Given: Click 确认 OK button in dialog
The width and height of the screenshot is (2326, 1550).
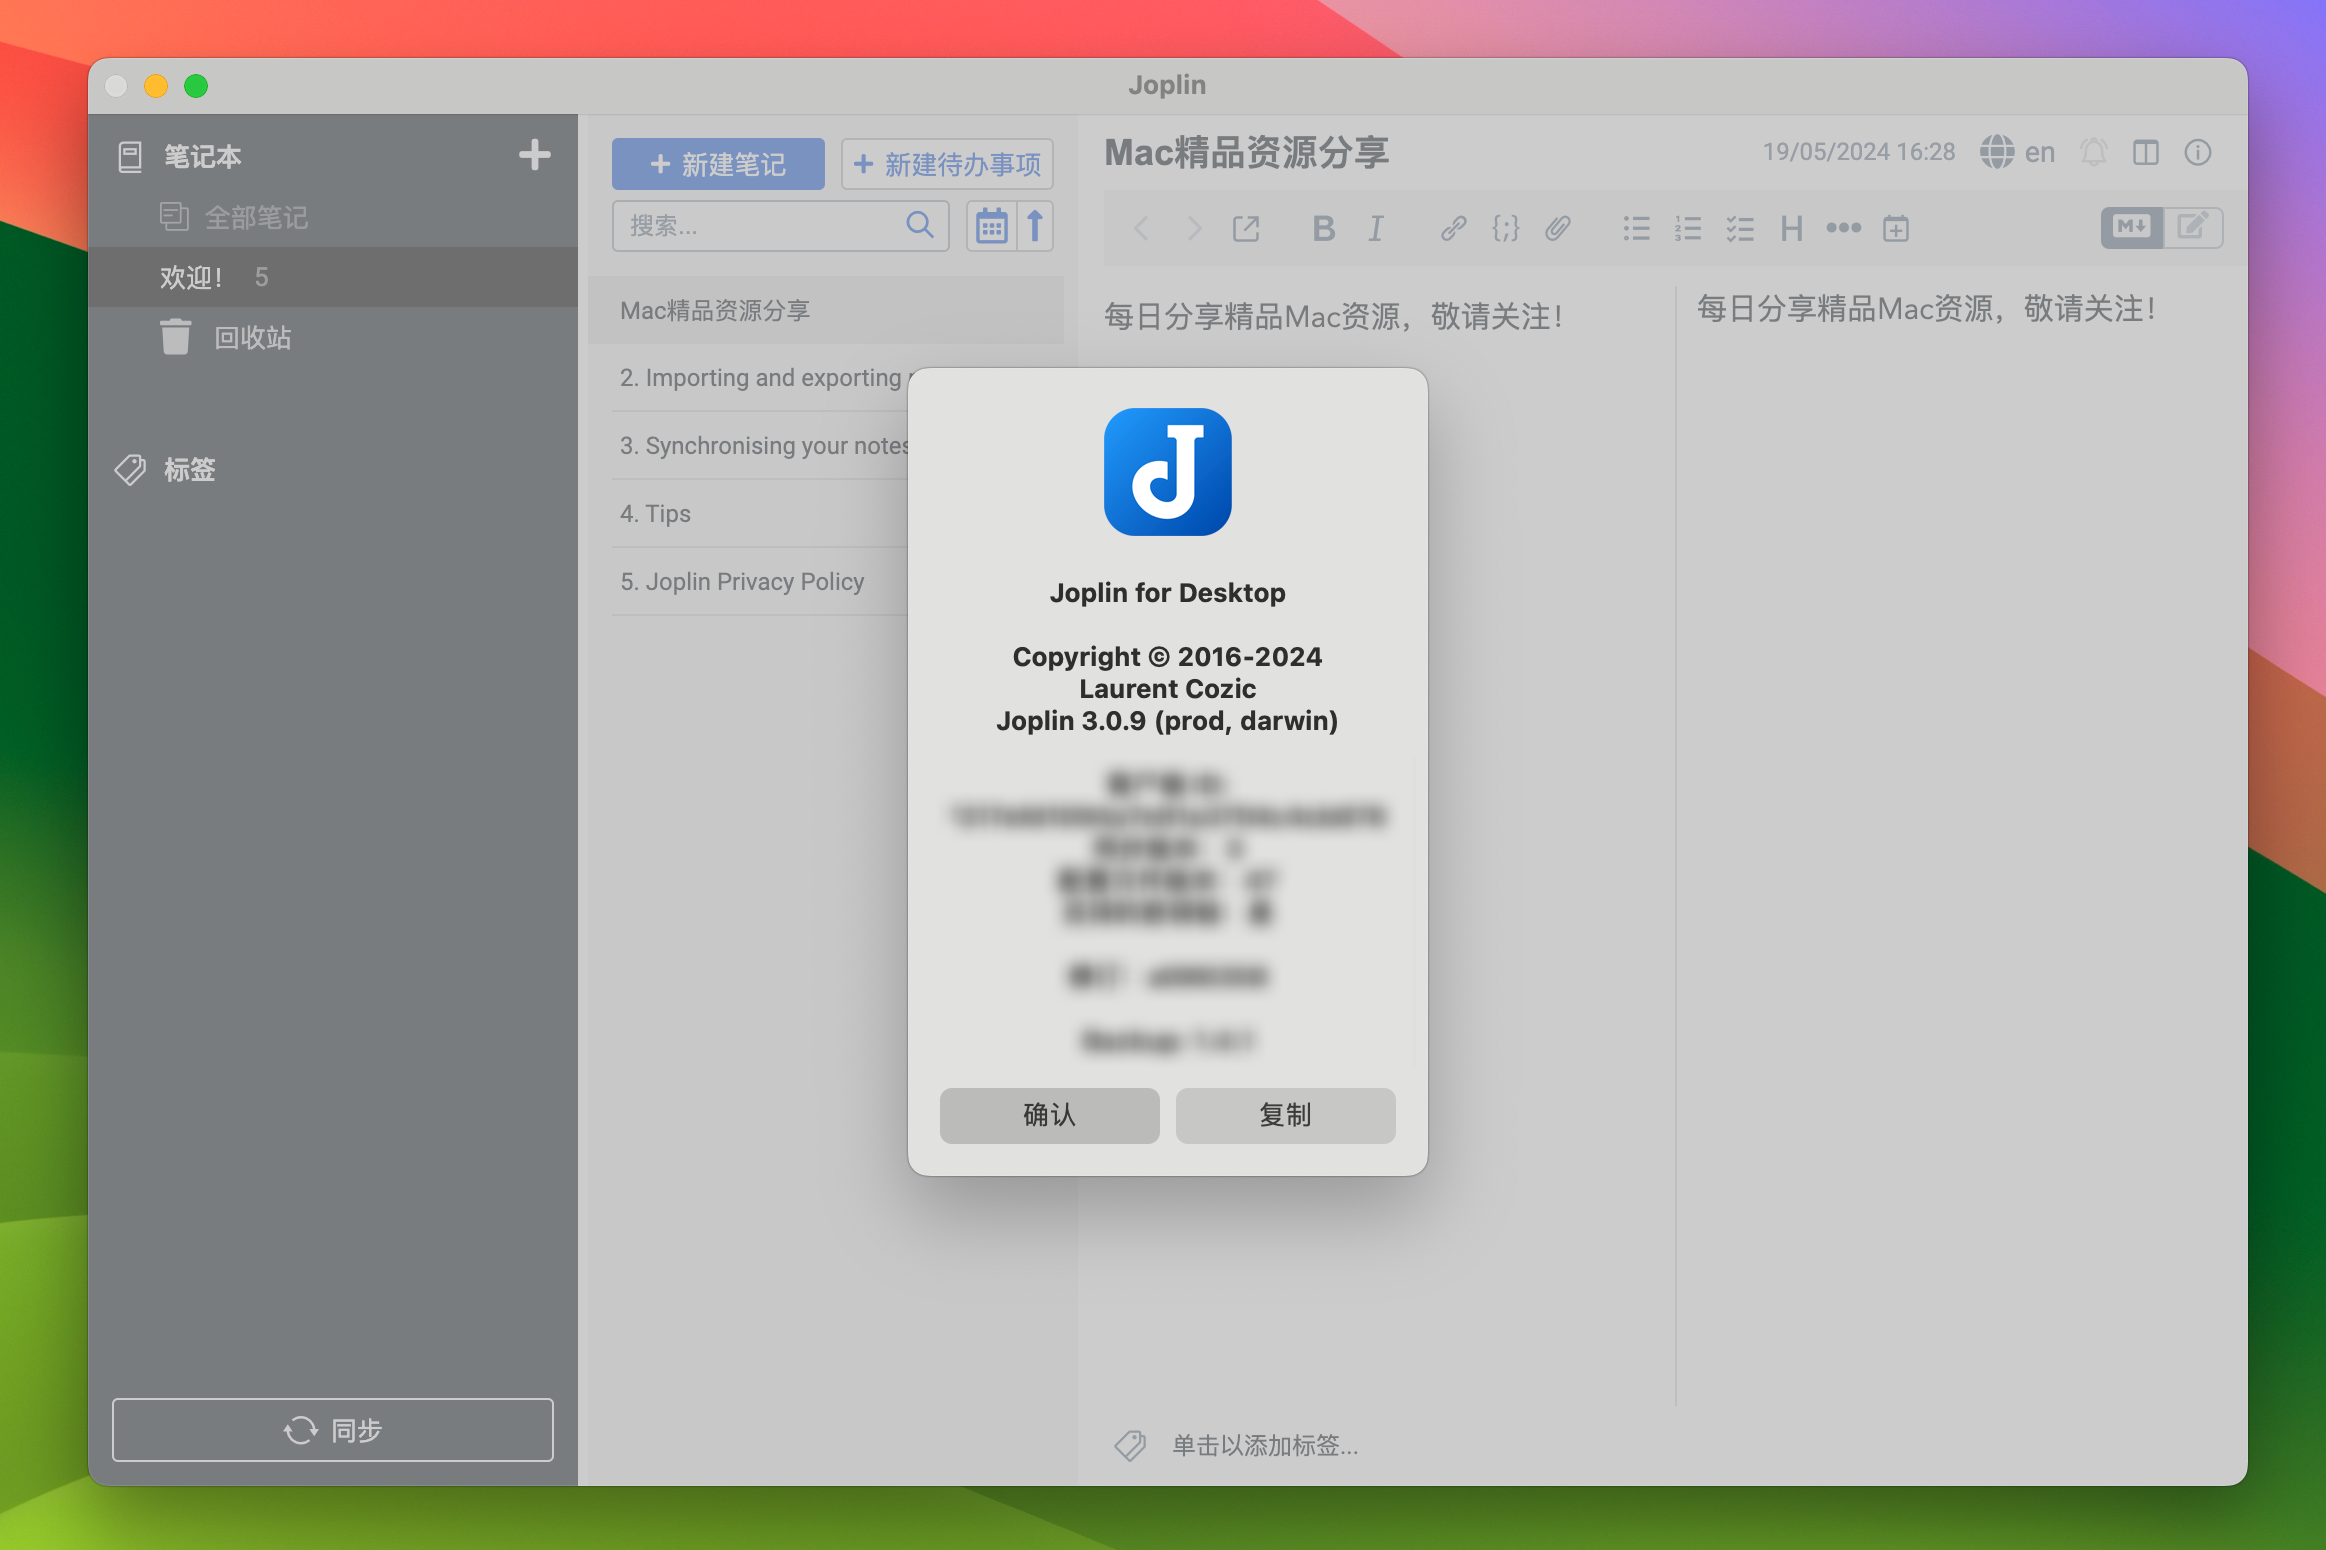Looking at the screenshot, I should (1050, 1116).
